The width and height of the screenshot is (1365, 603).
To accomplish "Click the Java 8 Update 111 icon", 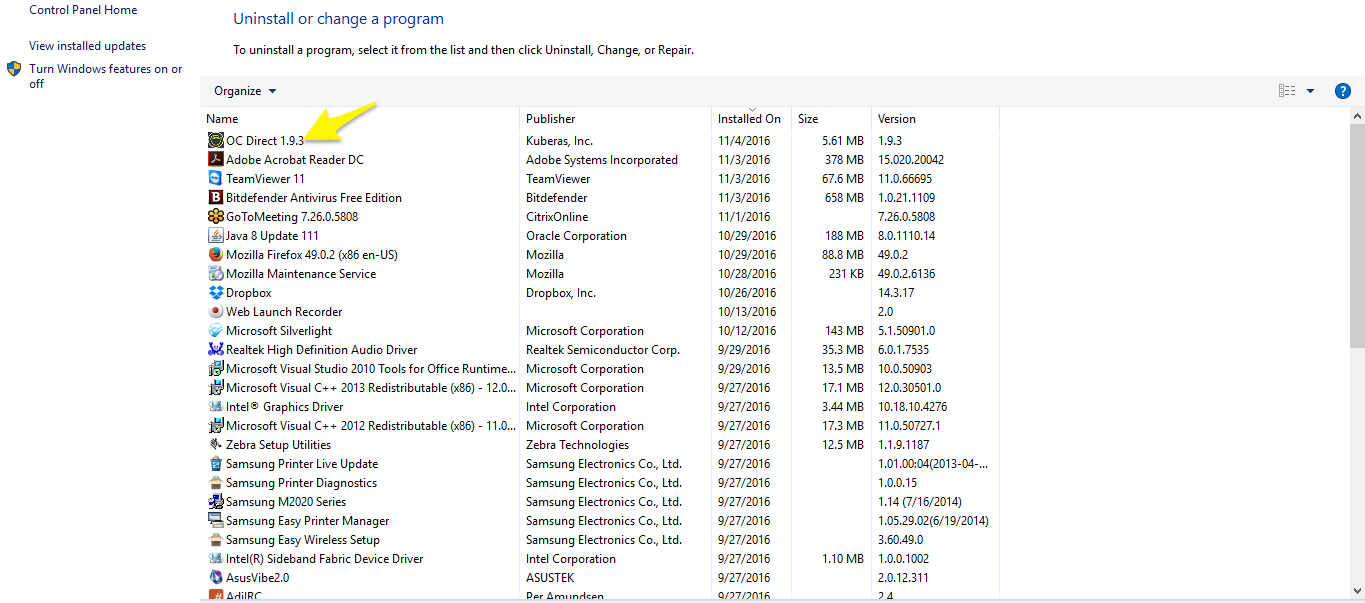I will click(216, 236).
